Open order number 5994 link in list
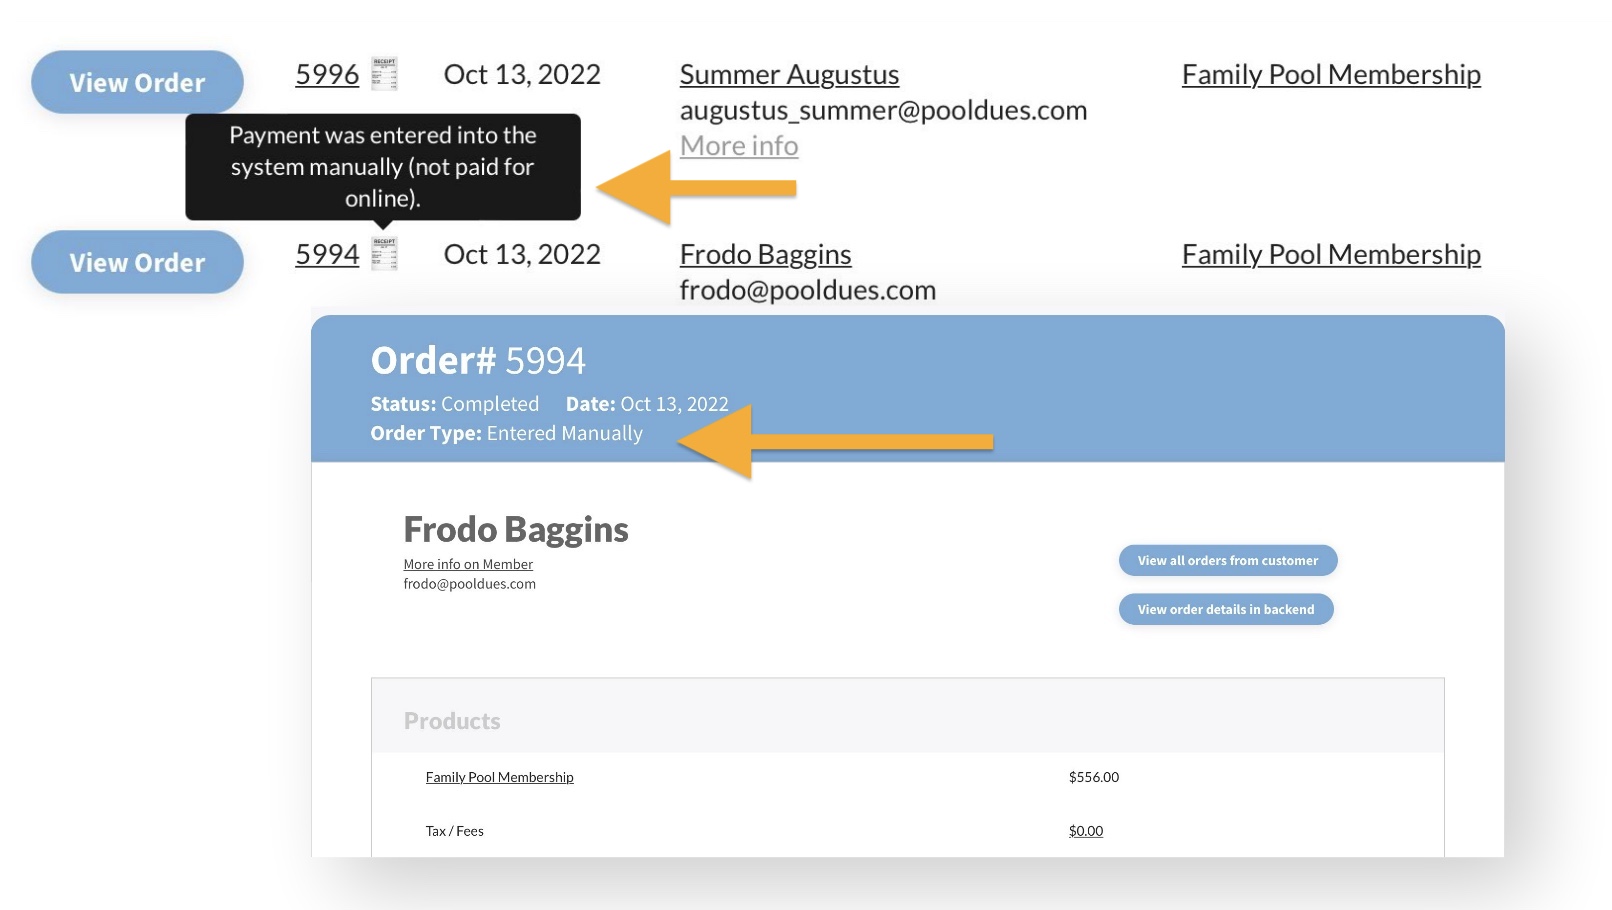This screenshot has width=1612, height=910. click(x=327, y=255)
